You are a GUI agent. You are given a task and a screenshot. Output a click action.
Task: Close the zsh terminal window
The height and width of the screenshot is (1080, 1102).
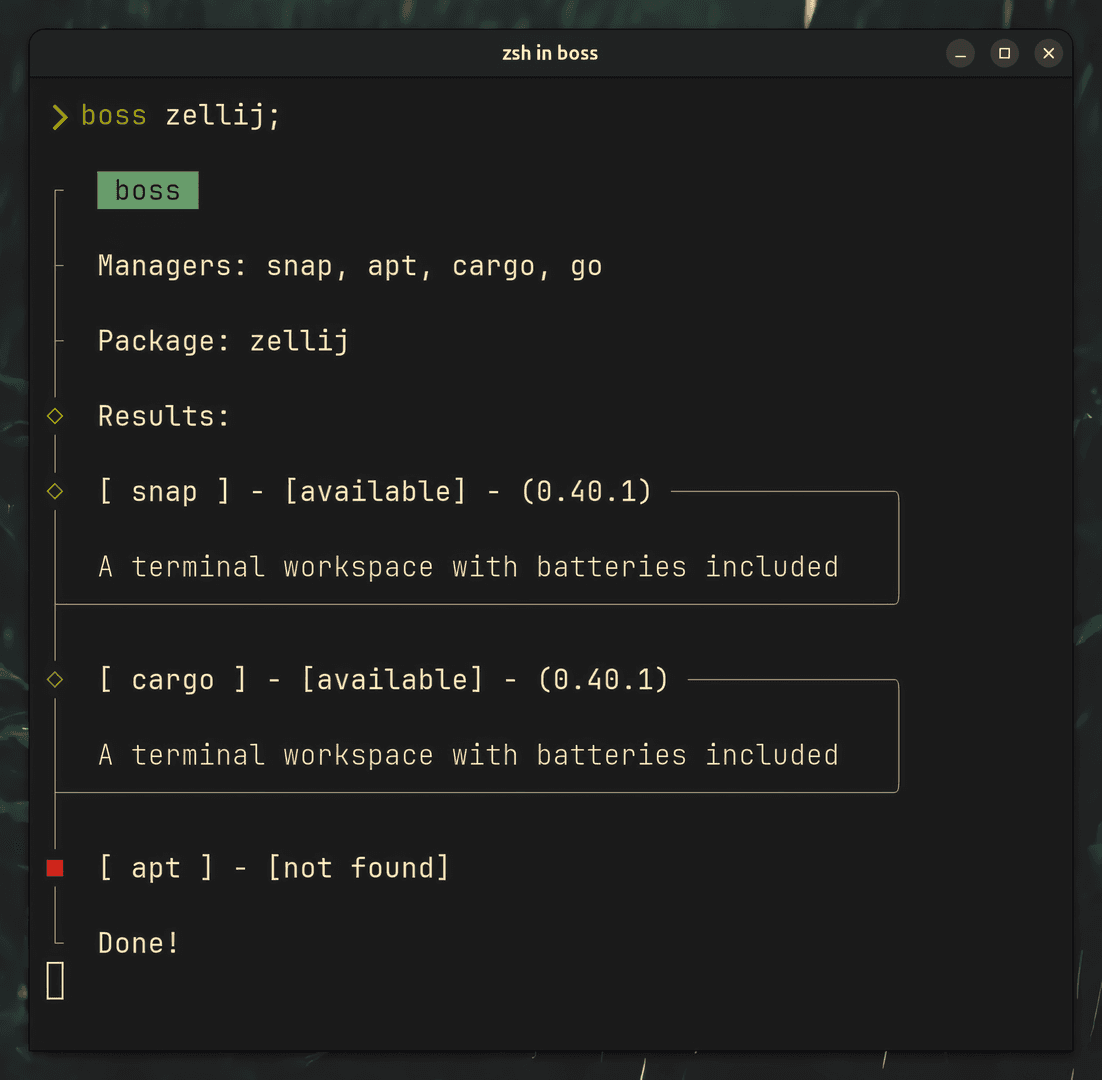[x=1048, y=54]
